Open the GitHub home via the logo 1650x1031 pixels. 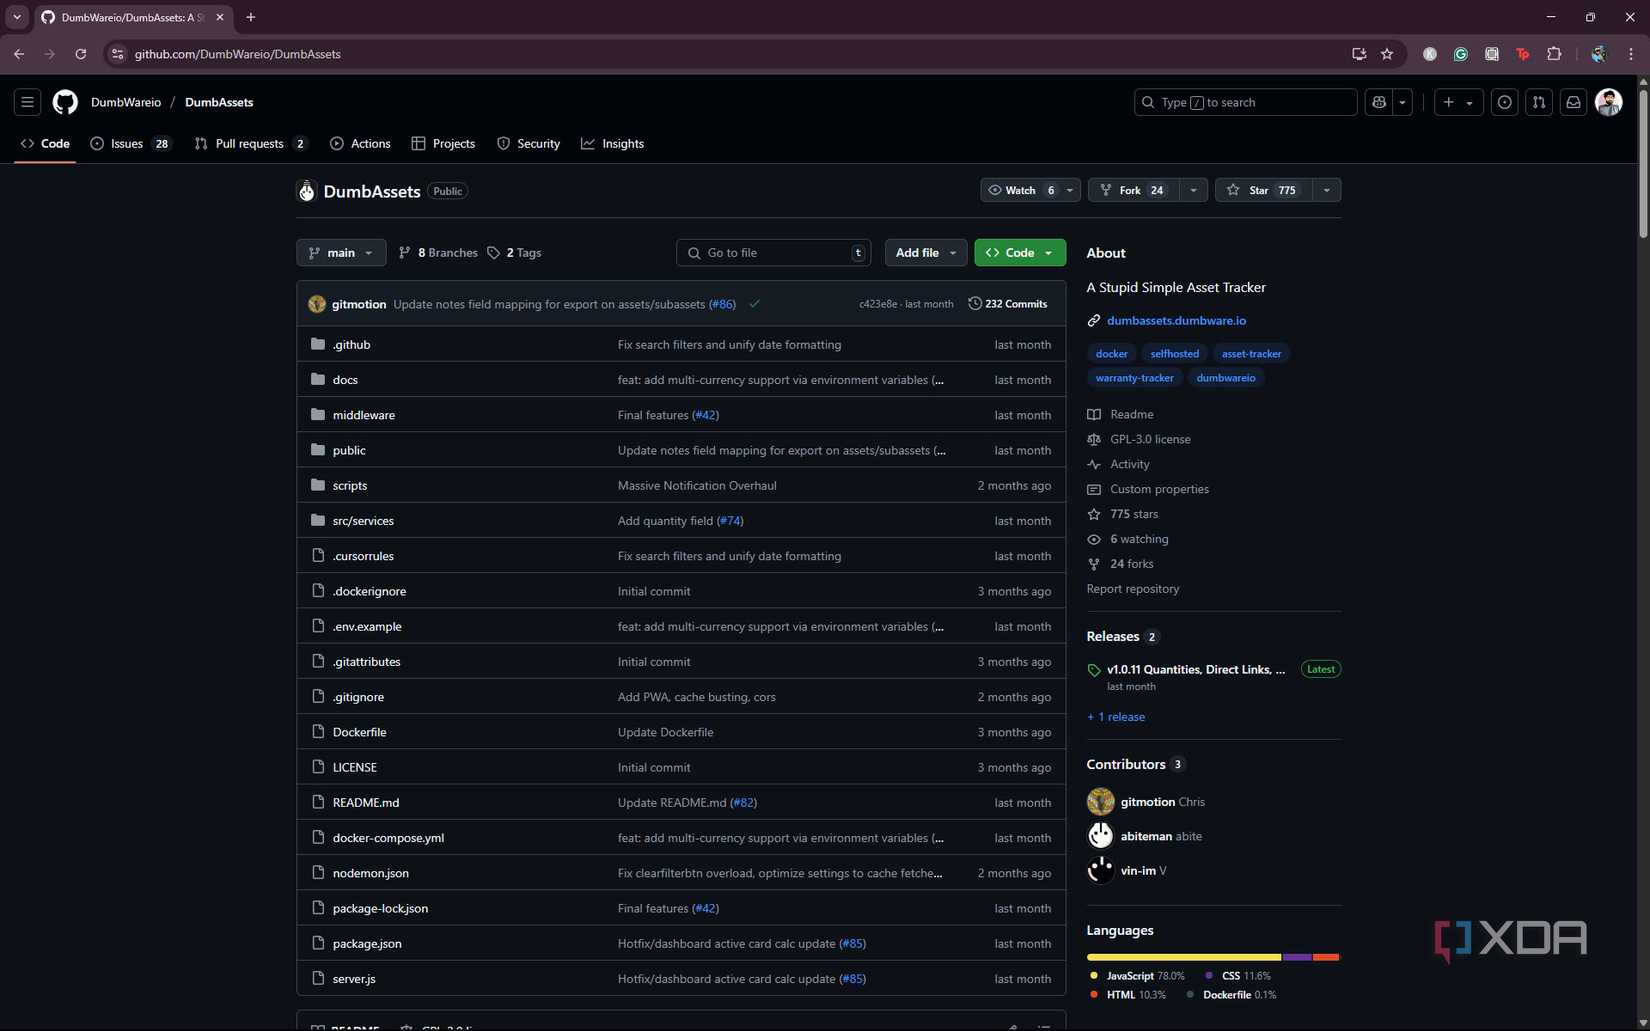(x=64, y=101)
